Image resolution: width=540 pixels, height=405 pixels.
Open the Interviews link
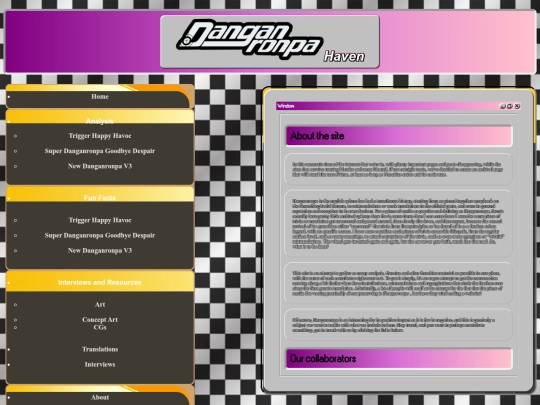[x=100, y=364]
